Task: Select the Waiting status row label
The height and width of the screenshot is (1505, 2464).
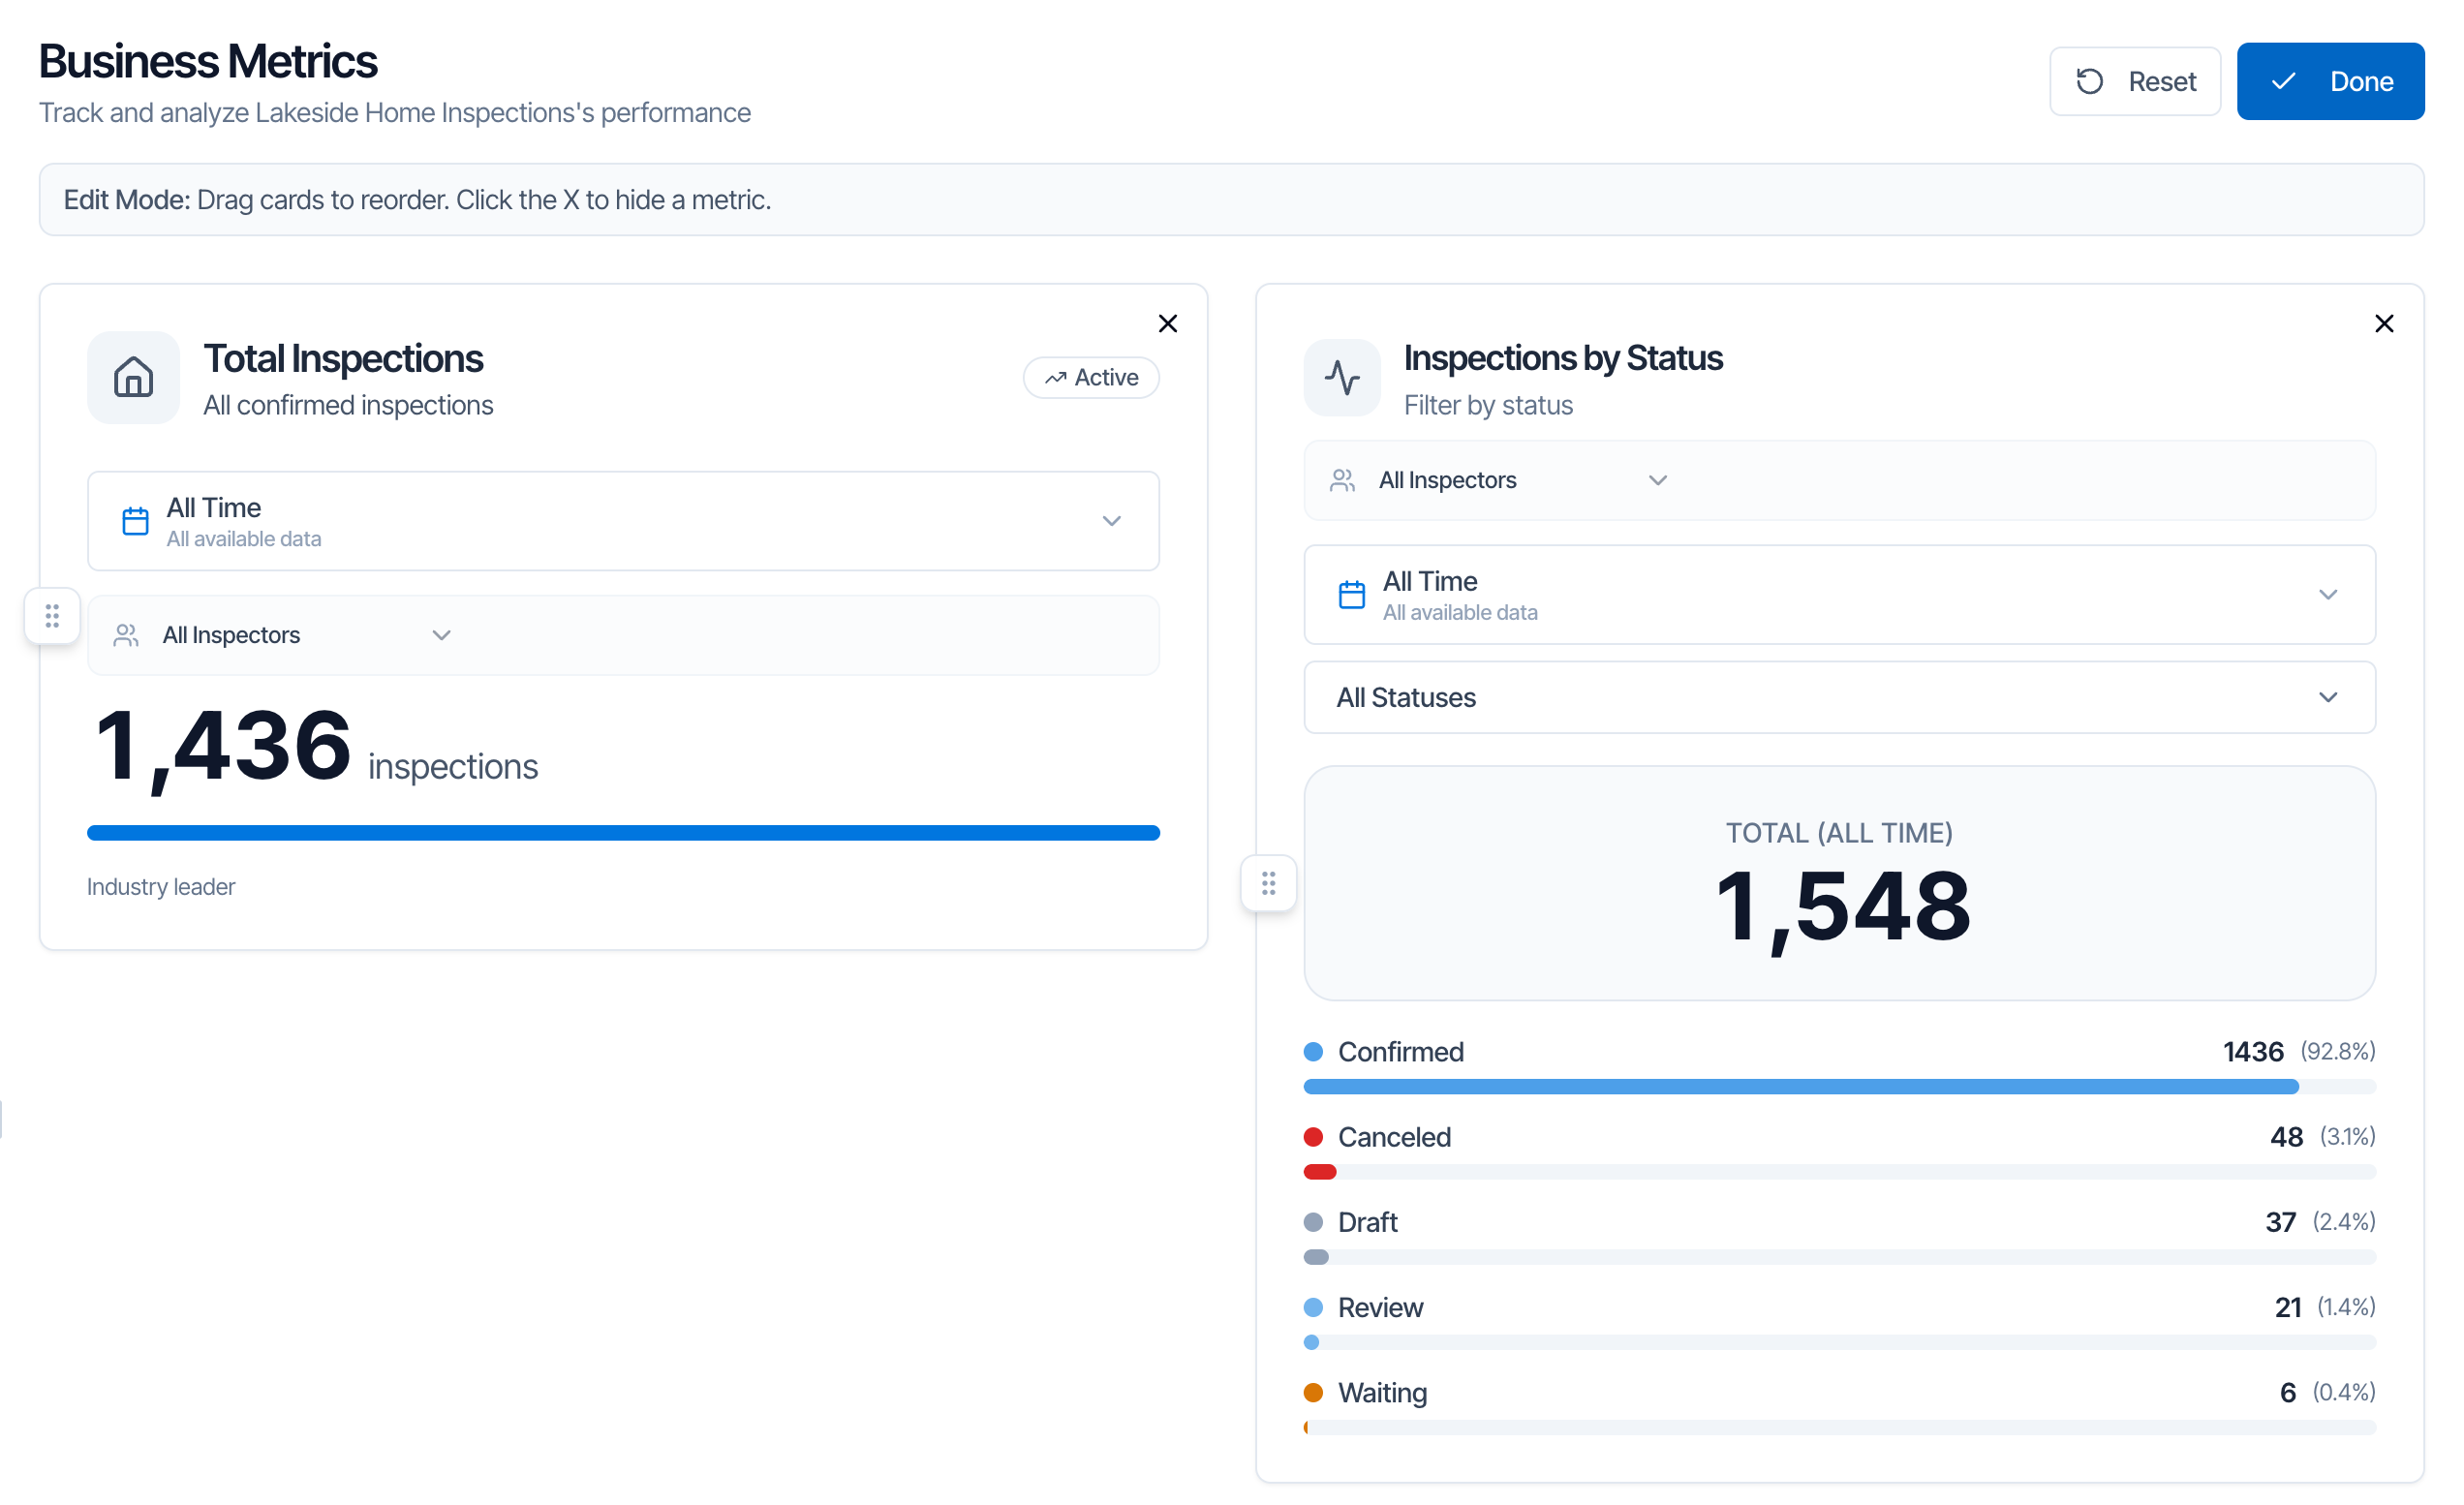Action: click(1382, 1393)
